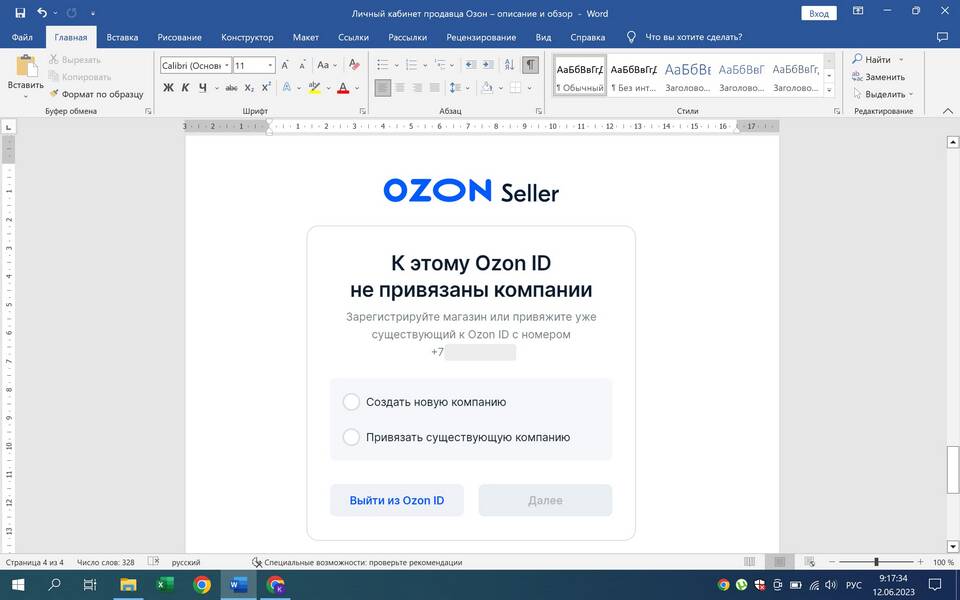Apply strikethrough text formatting

[231, 88]
